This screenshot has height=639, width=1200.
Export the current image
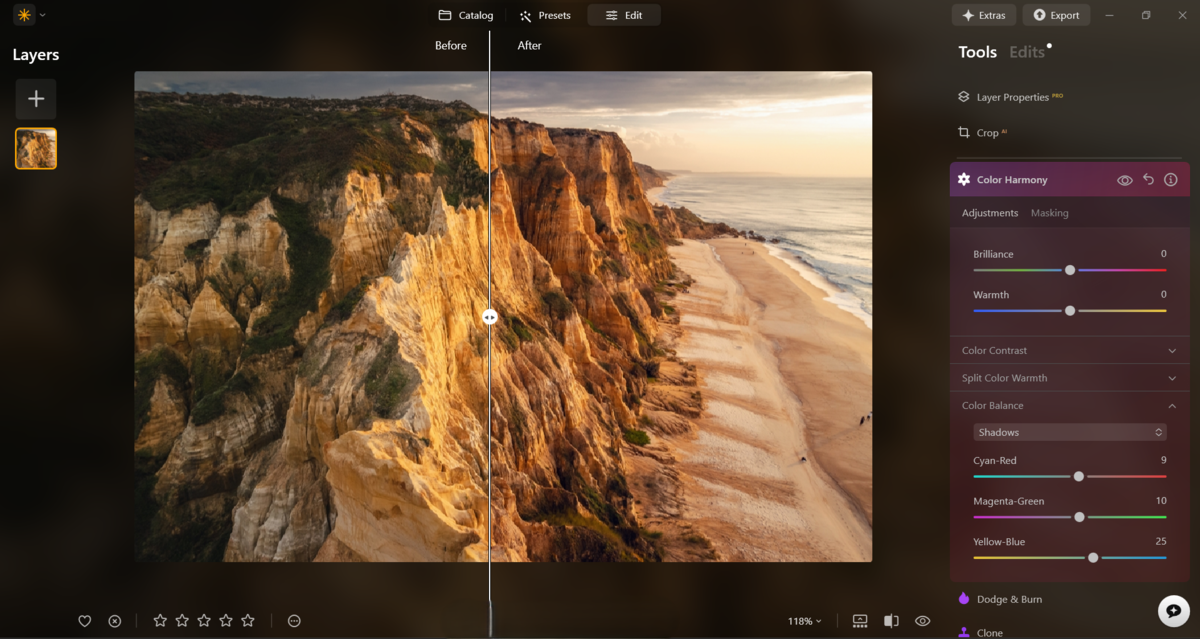pos(1056,14)
